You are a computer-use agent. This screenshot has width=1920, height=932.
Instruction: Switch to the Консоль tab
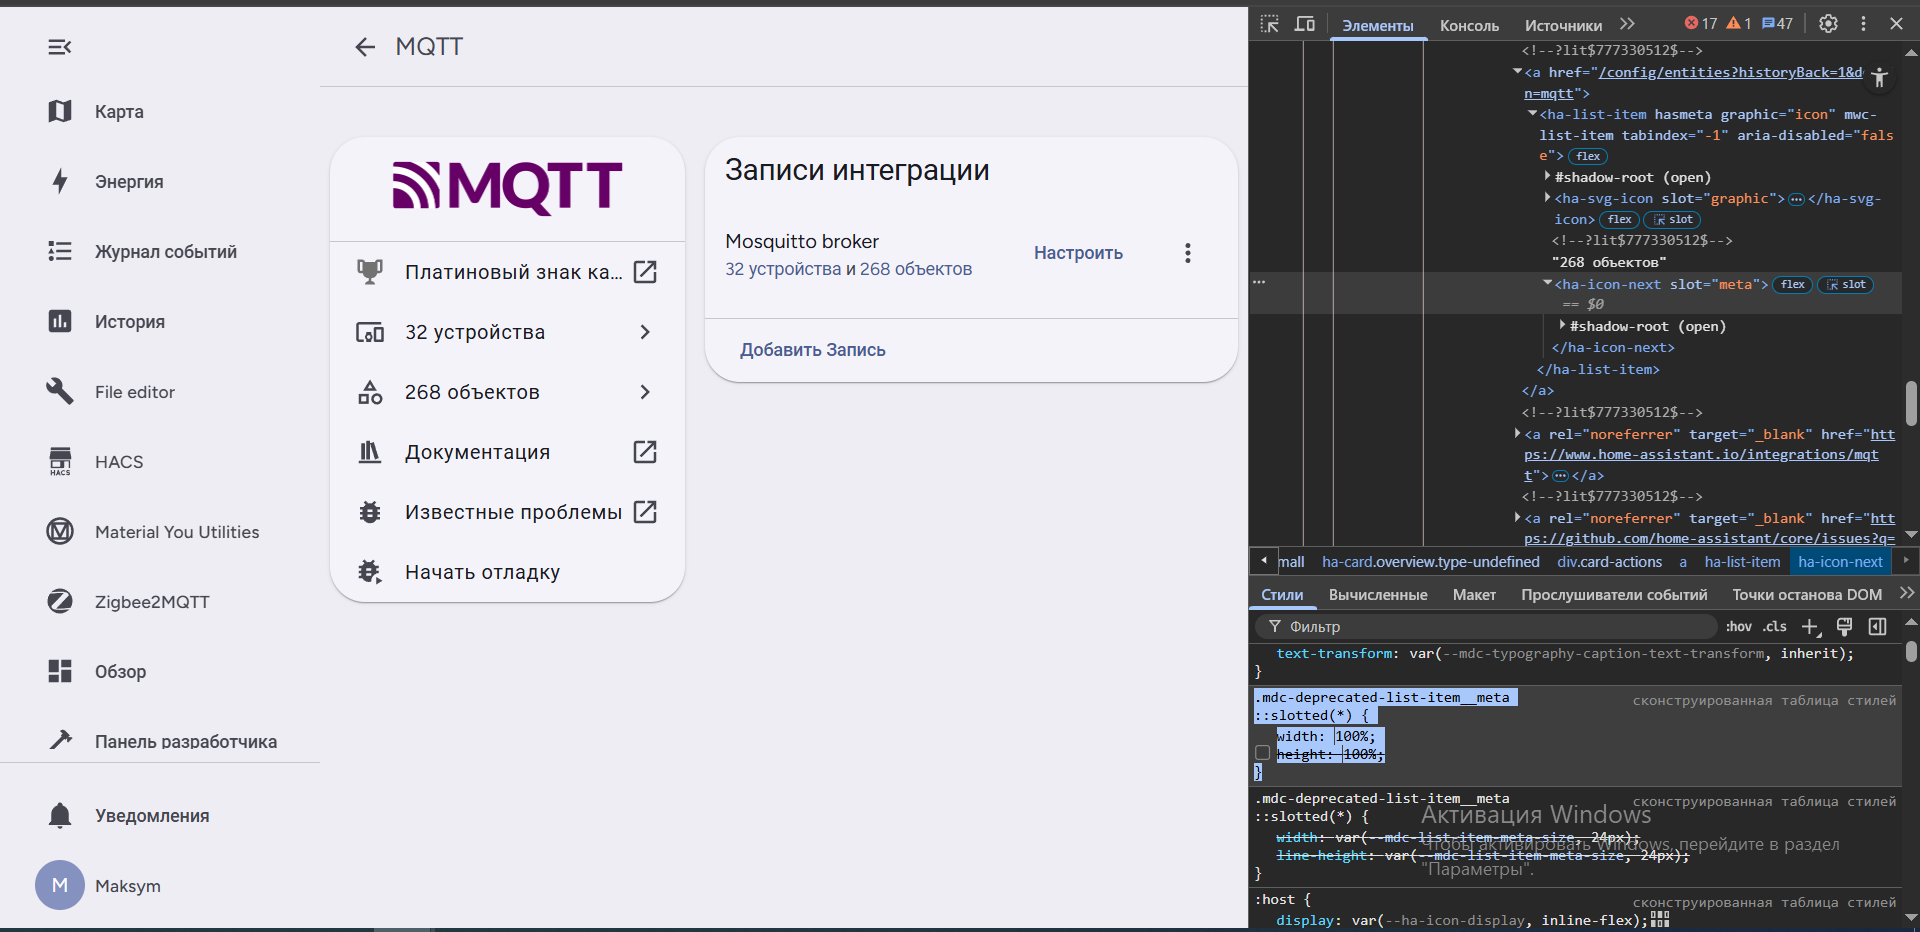coord(1469,26)
